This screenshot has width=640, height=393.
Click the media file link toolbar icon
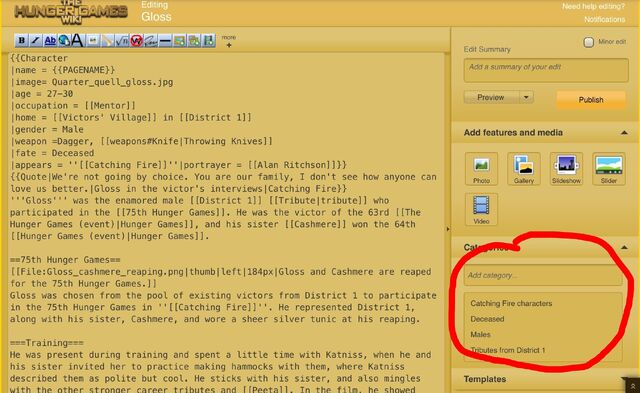[107, 40]
